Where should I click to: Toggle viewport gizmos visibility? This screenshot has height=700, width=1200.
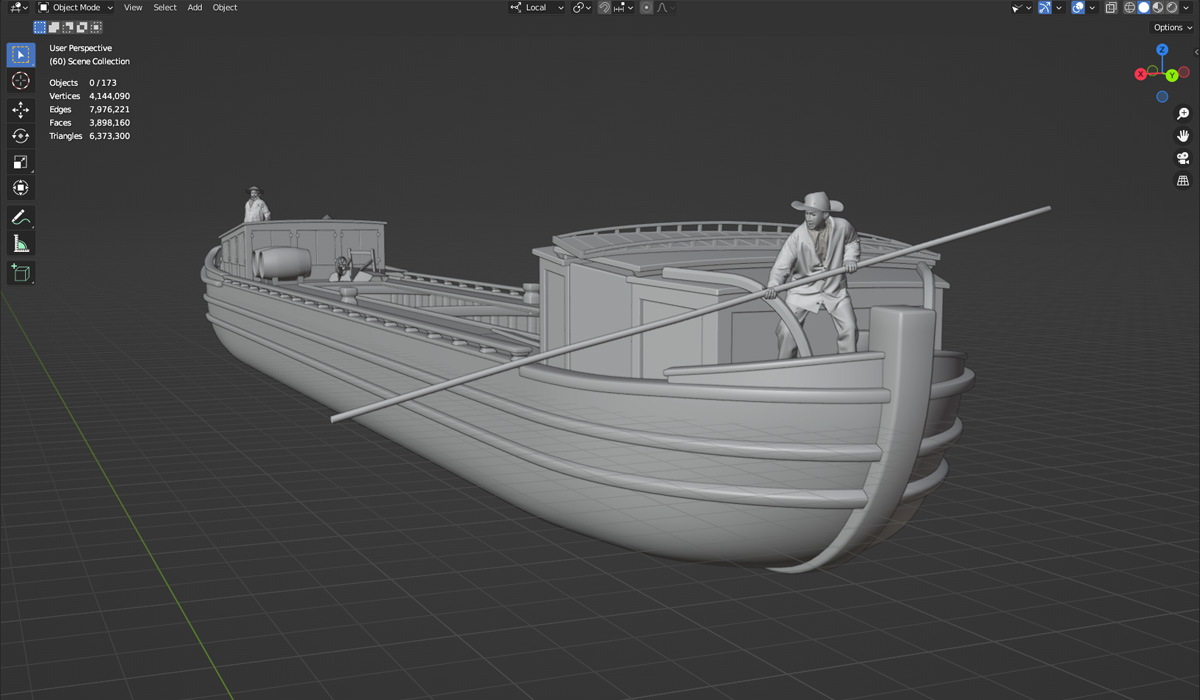pyautogui.click(x=1044, y=8)
